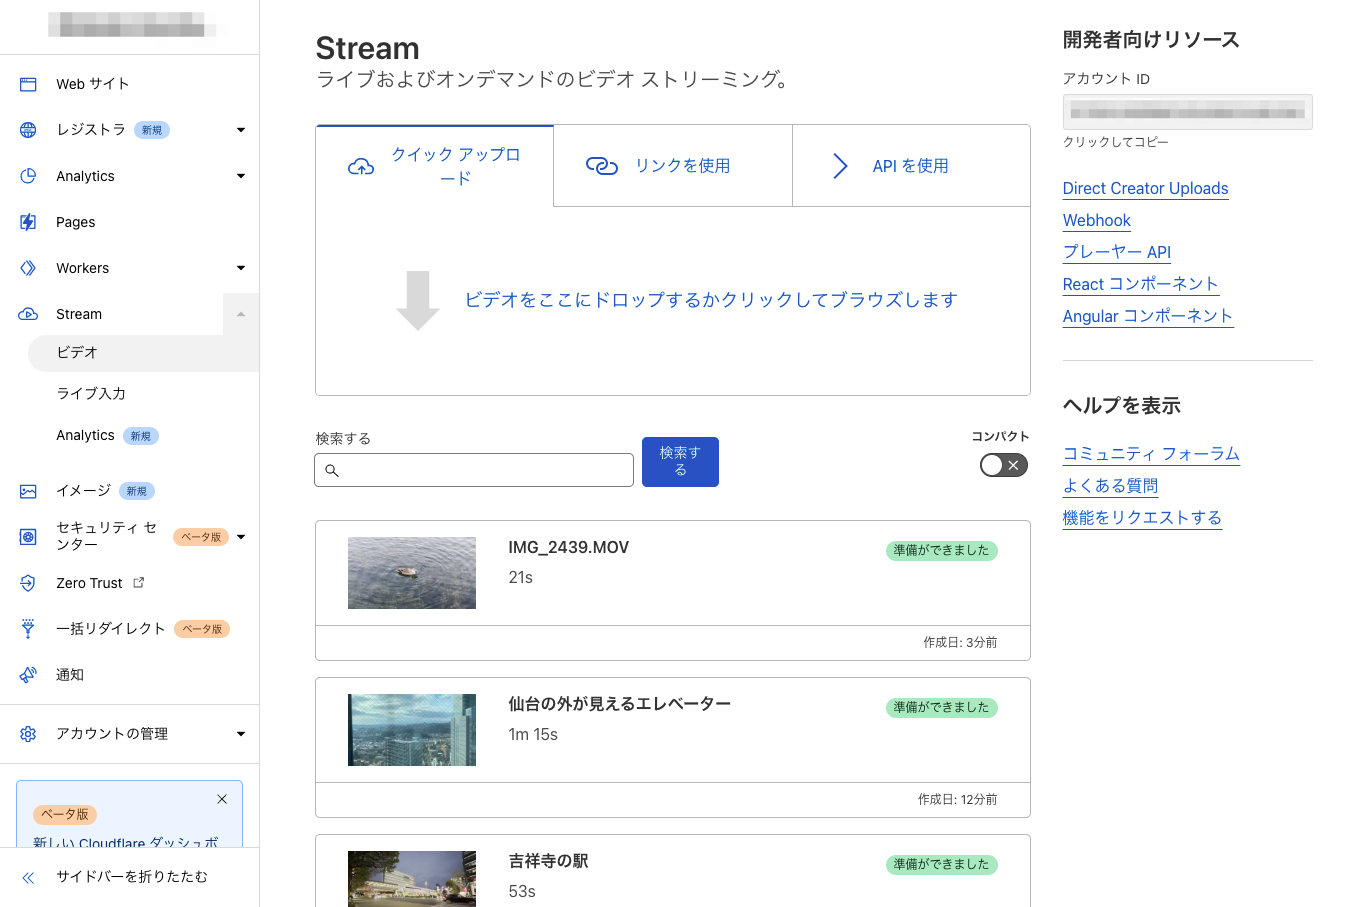1368x907 pixels.
Task: Expand the Analytics sidebar menu
Action: point(240,175)
